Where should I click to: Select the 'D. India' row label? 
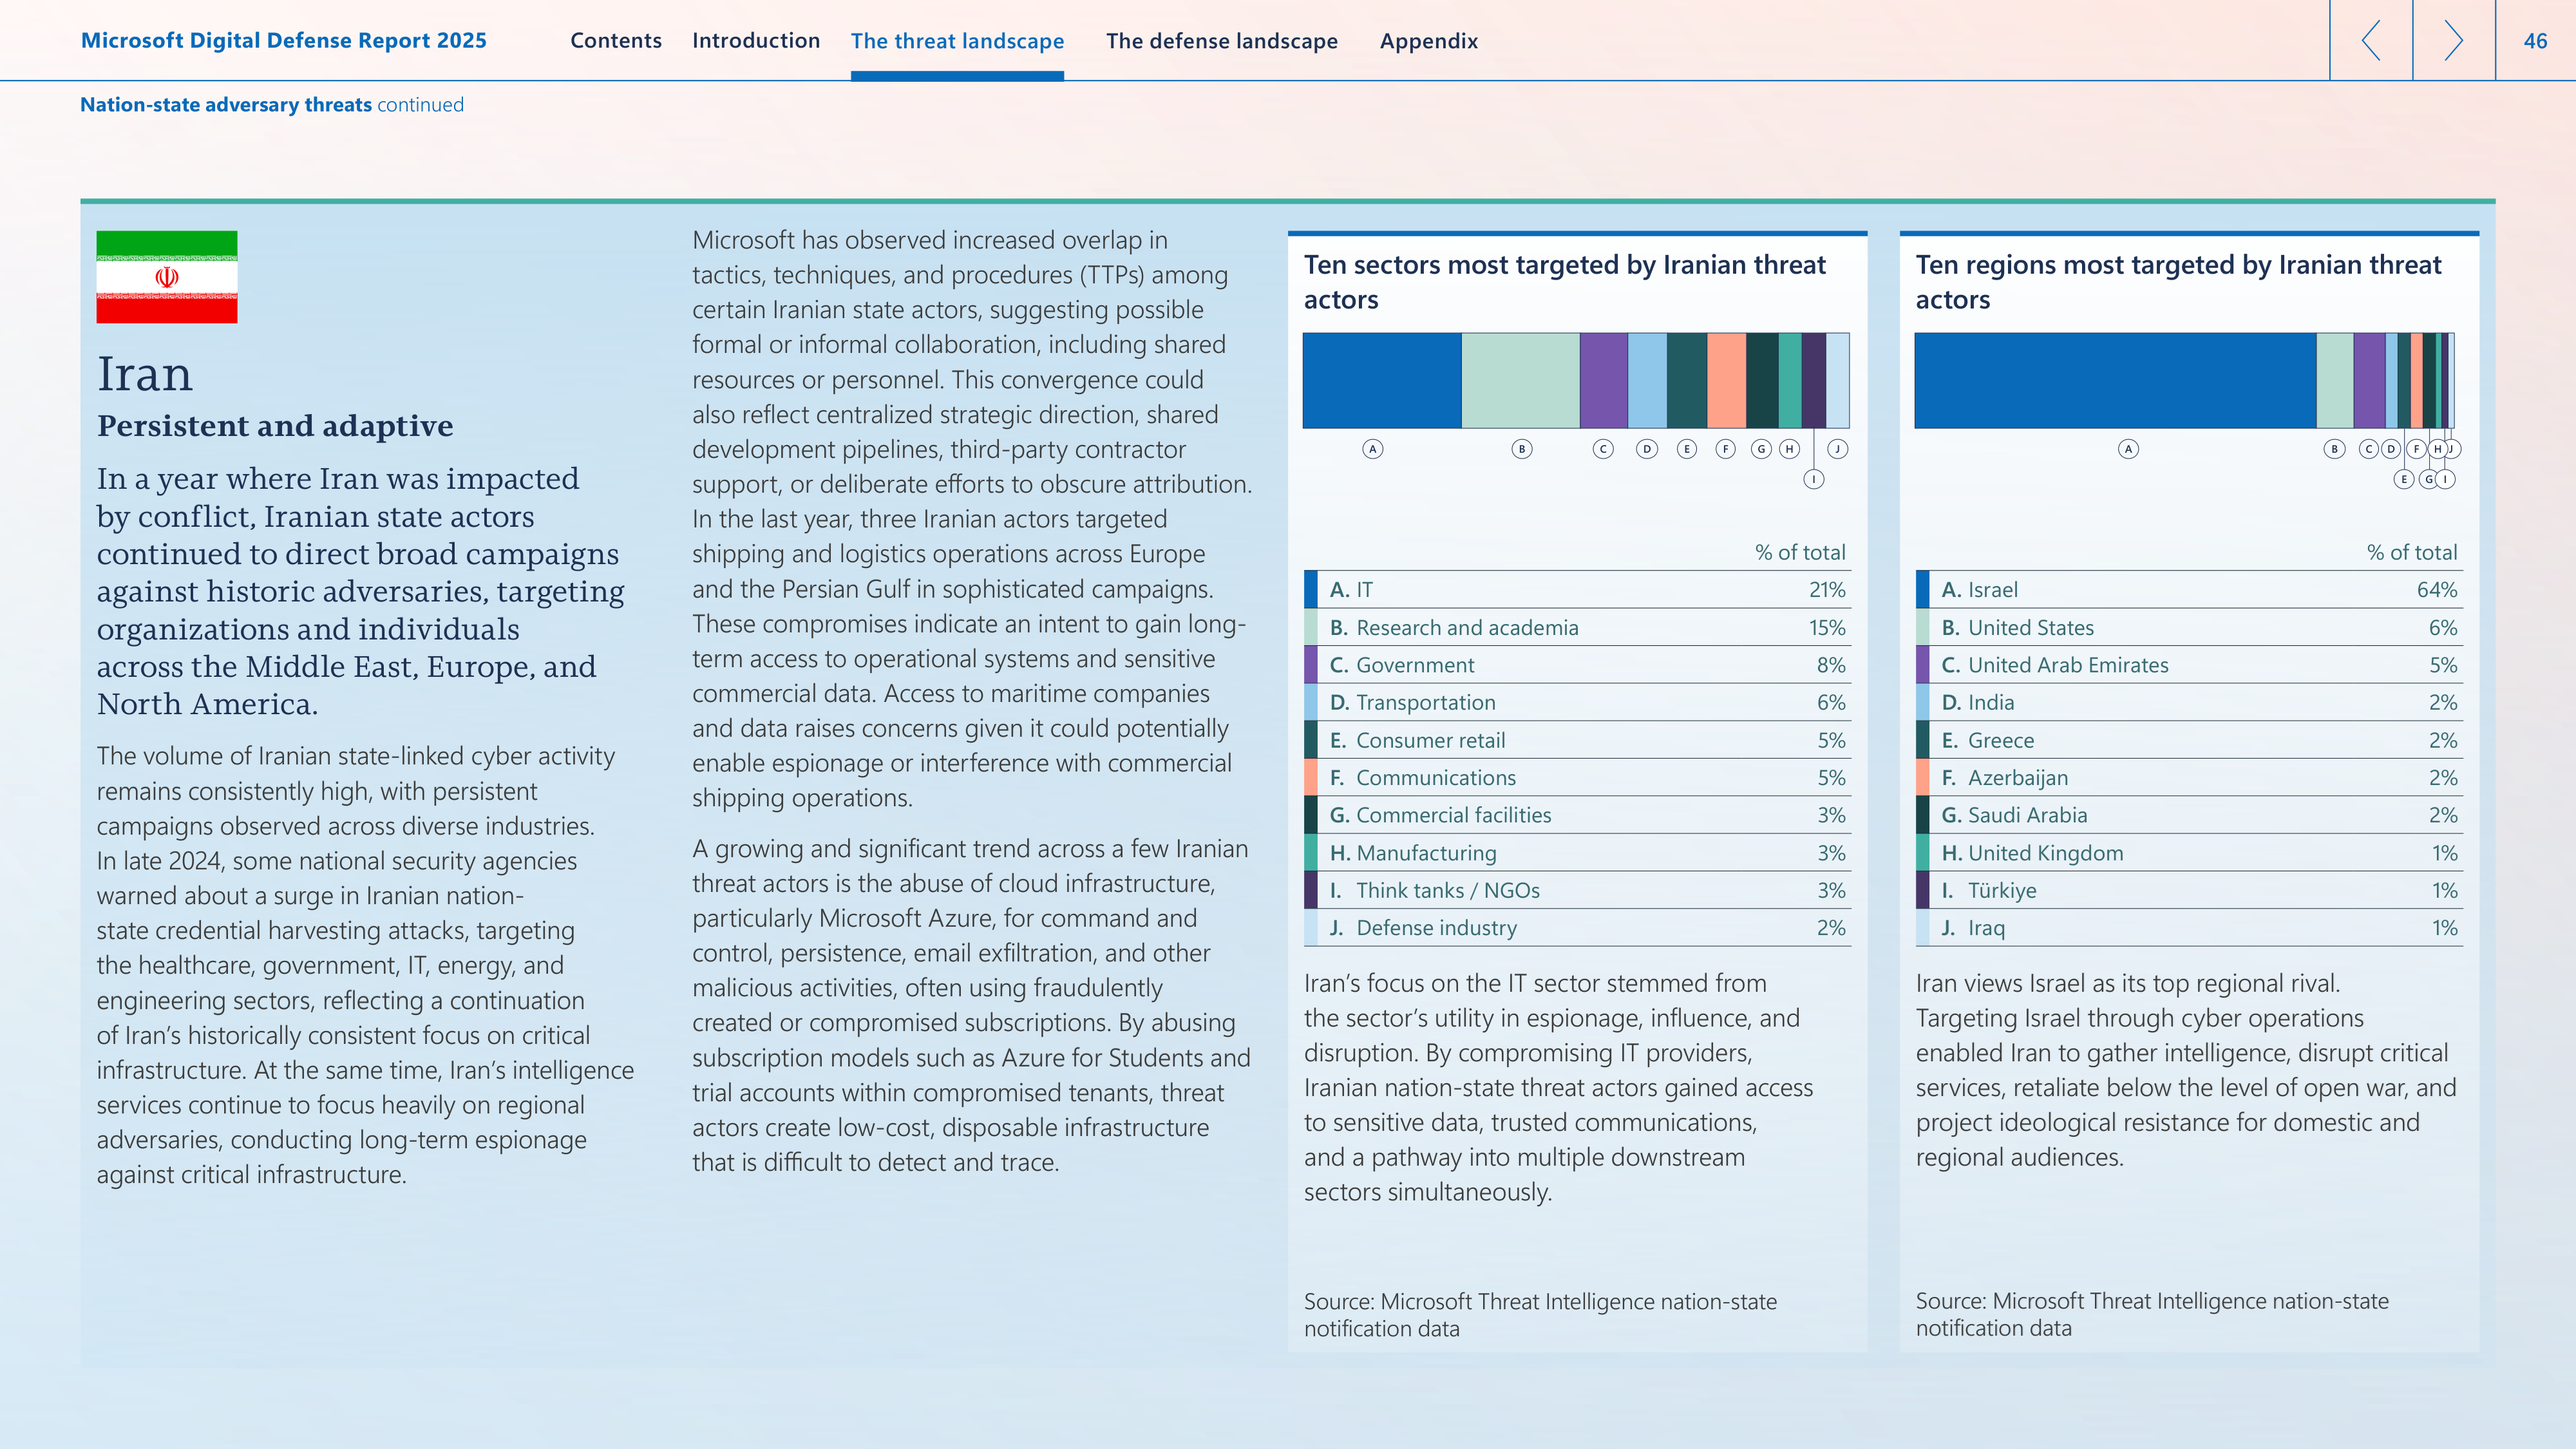[x=1977, y=703]
